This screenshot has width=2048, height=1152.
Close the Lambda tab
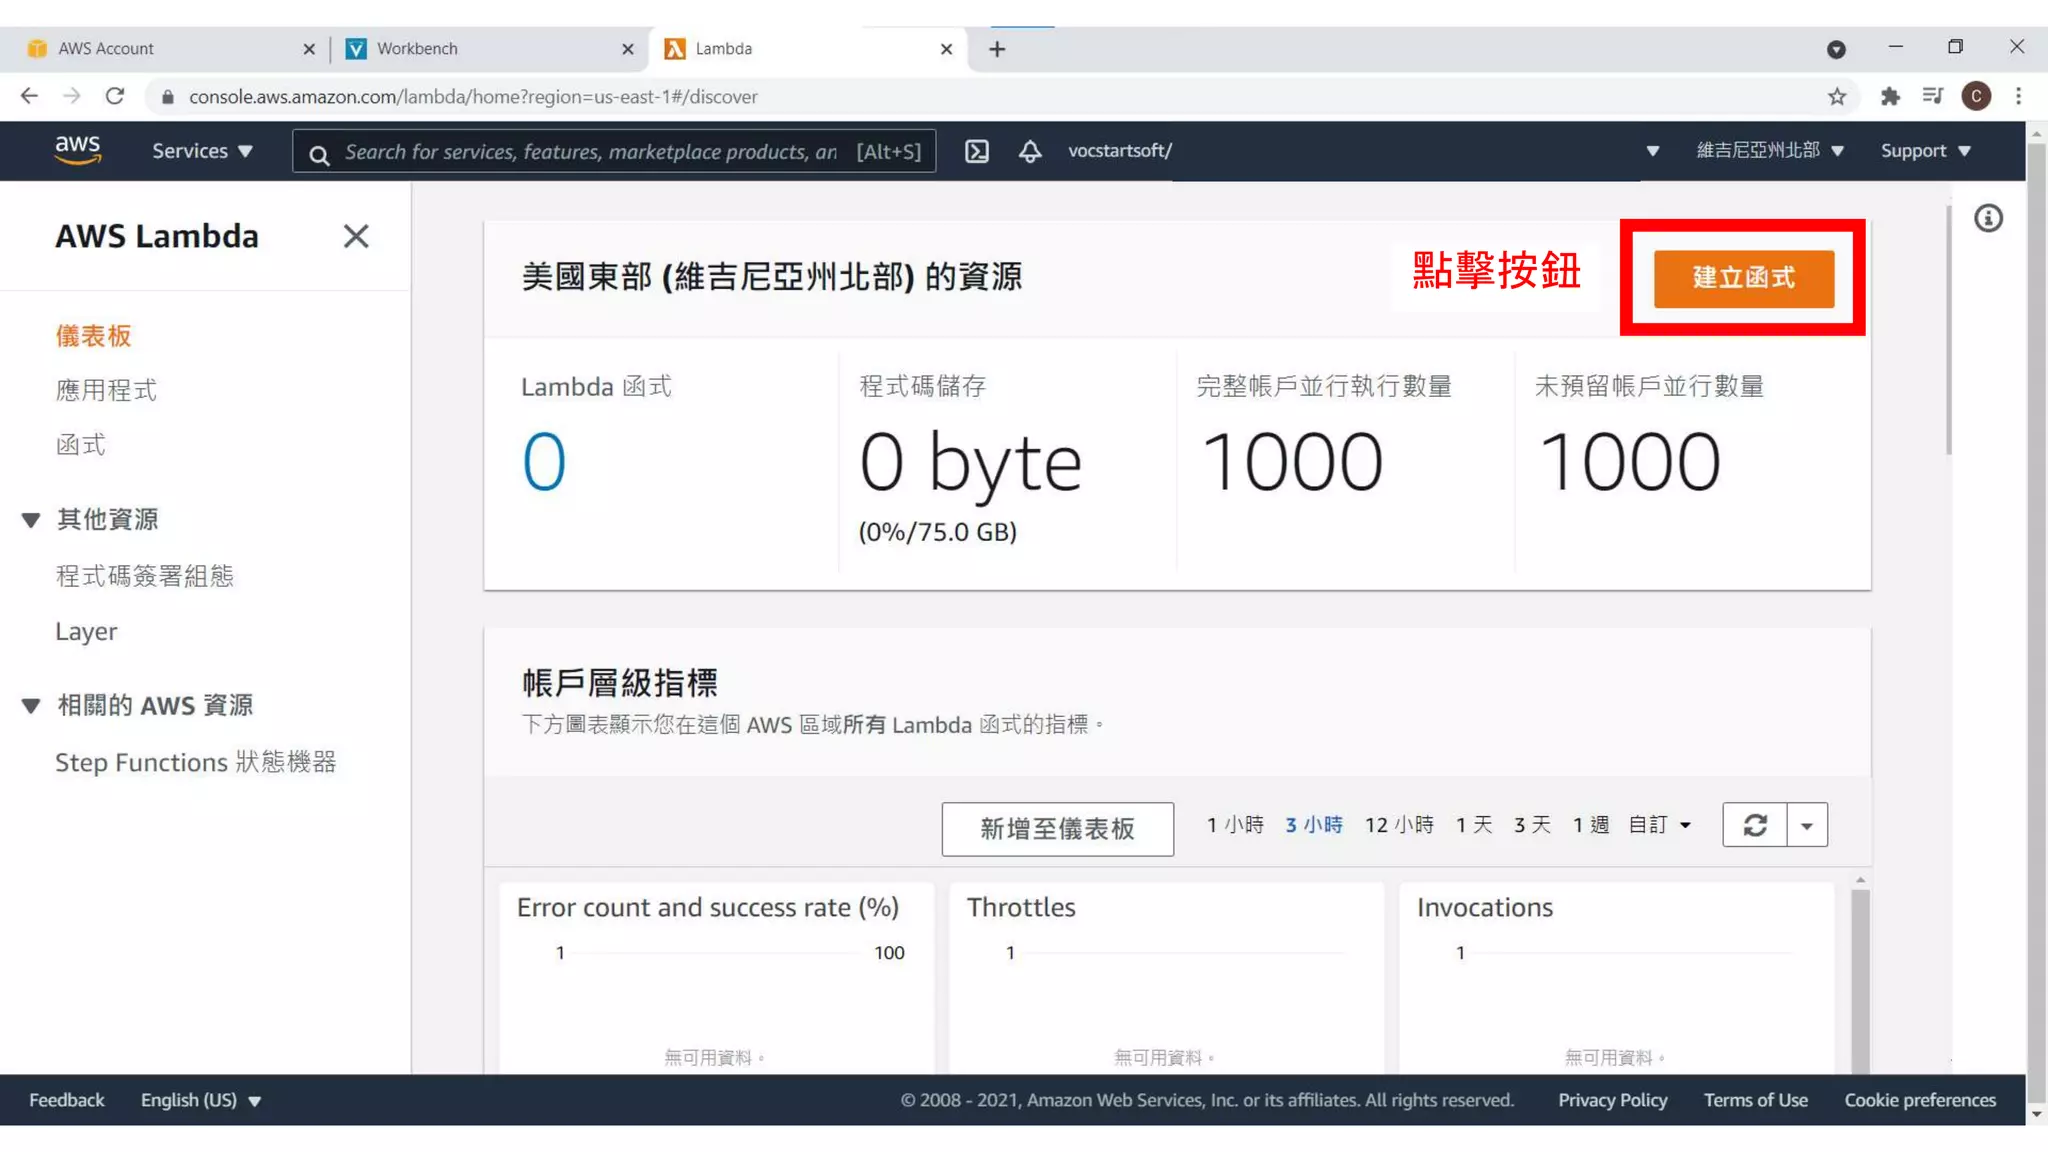947,49
